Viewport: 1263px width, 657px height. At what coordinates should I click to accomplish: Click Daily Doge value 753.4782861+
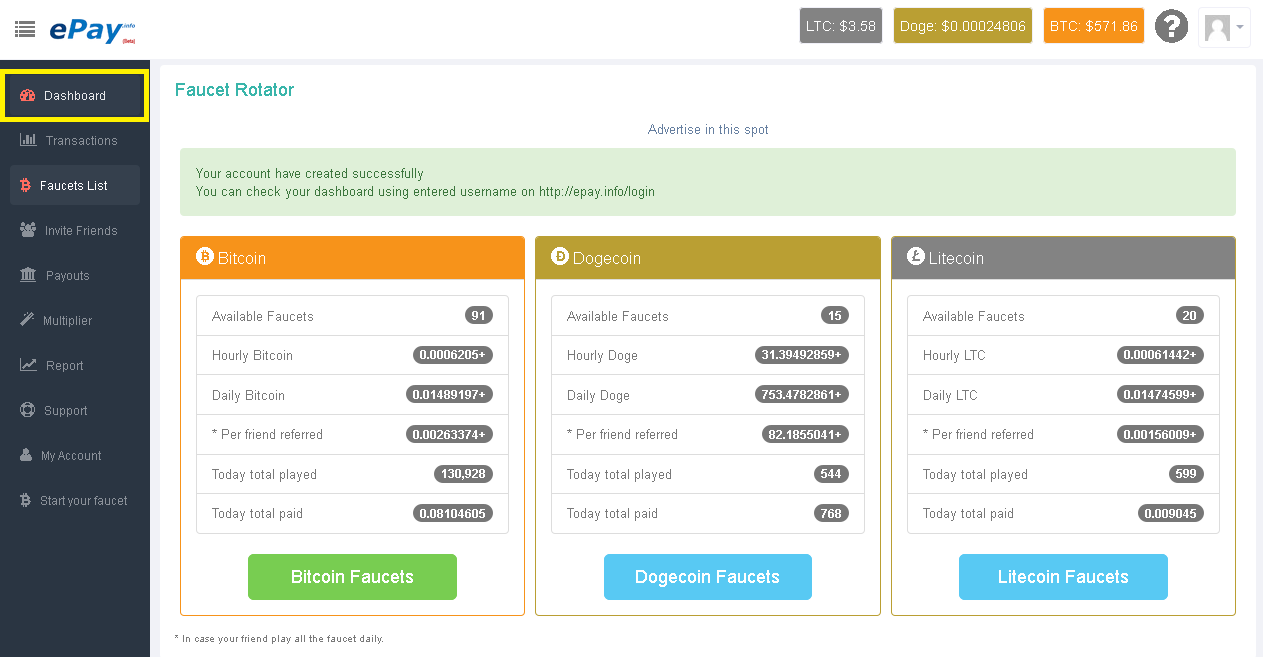tap(802, 395)
